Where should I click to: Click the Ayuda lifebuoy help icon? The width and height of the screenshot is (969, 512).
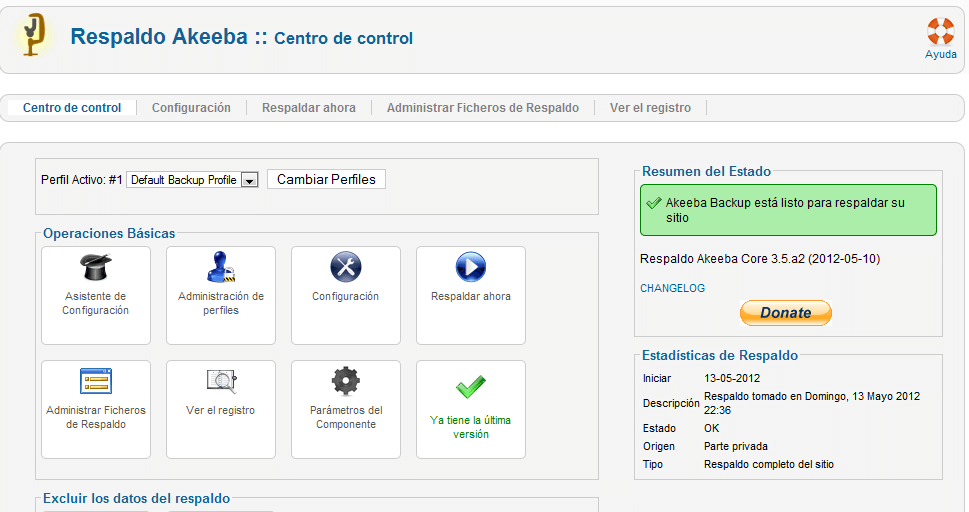tap(940, 31)
